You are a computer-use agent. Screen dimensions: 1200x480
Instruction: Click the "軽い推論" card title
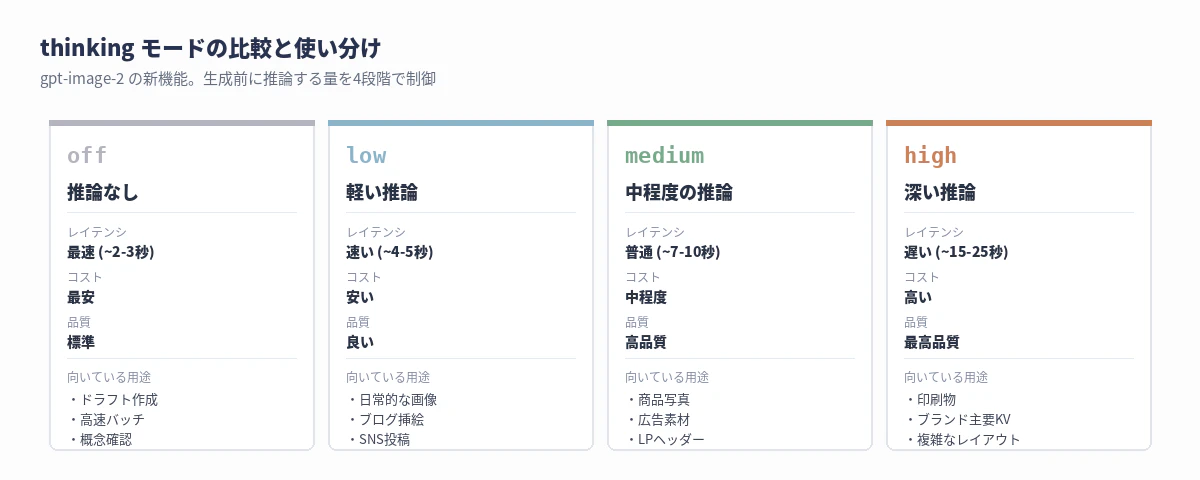382,192
